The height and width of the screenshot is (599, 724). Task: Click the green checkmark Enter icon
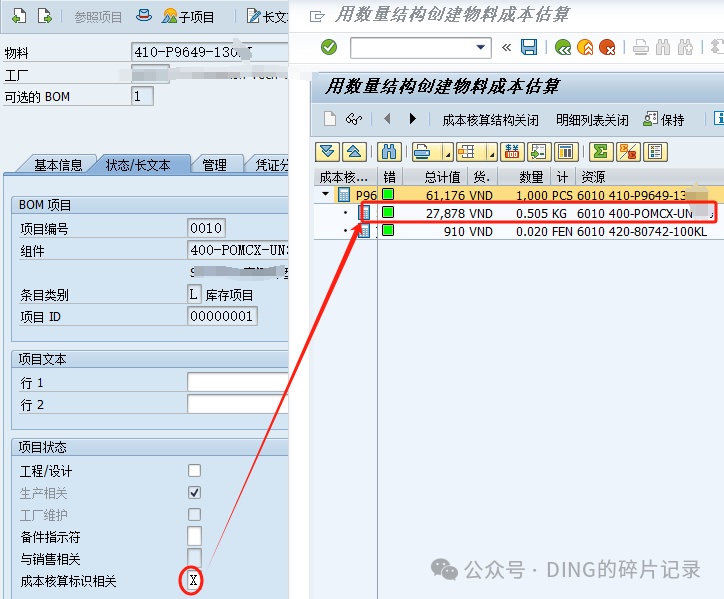[329, 47]
